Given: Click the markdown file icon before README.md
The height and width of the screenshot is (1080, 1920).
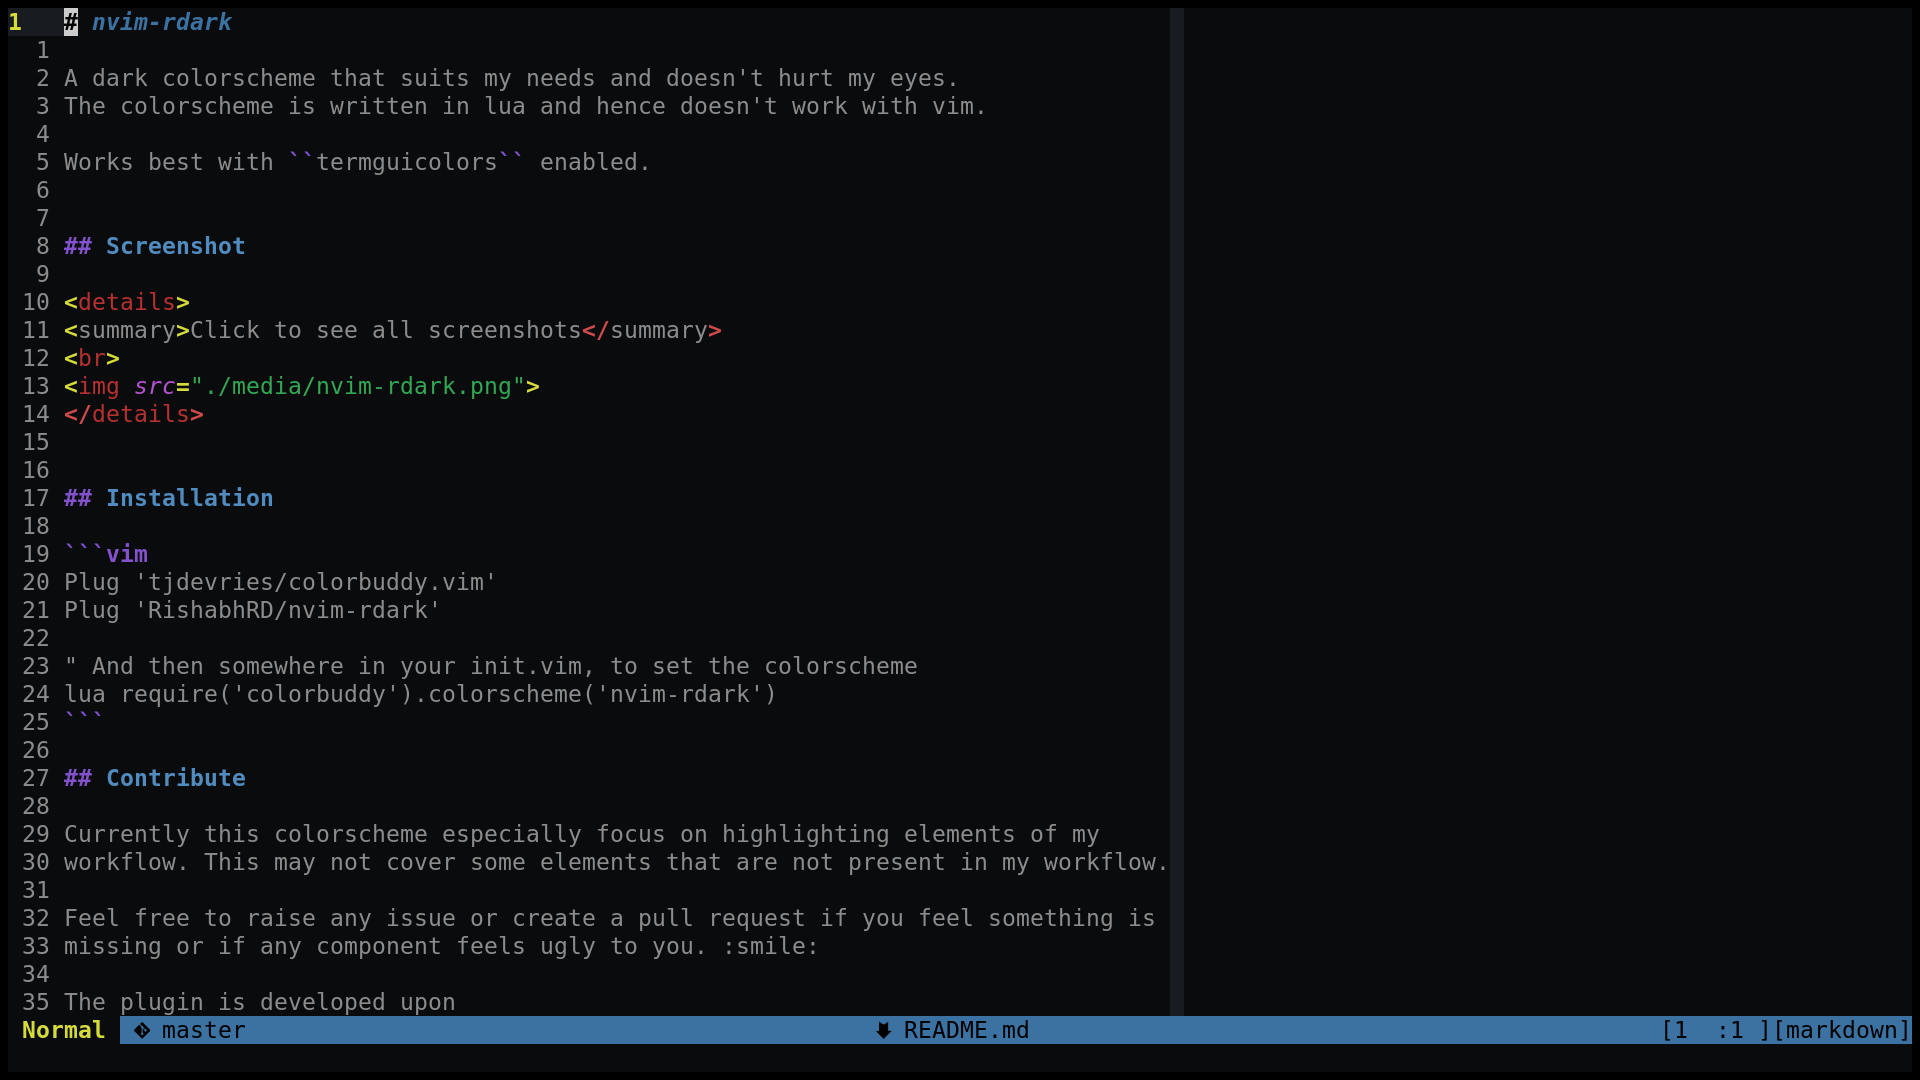Looking at the screenshot, I should coord(883,1030).
